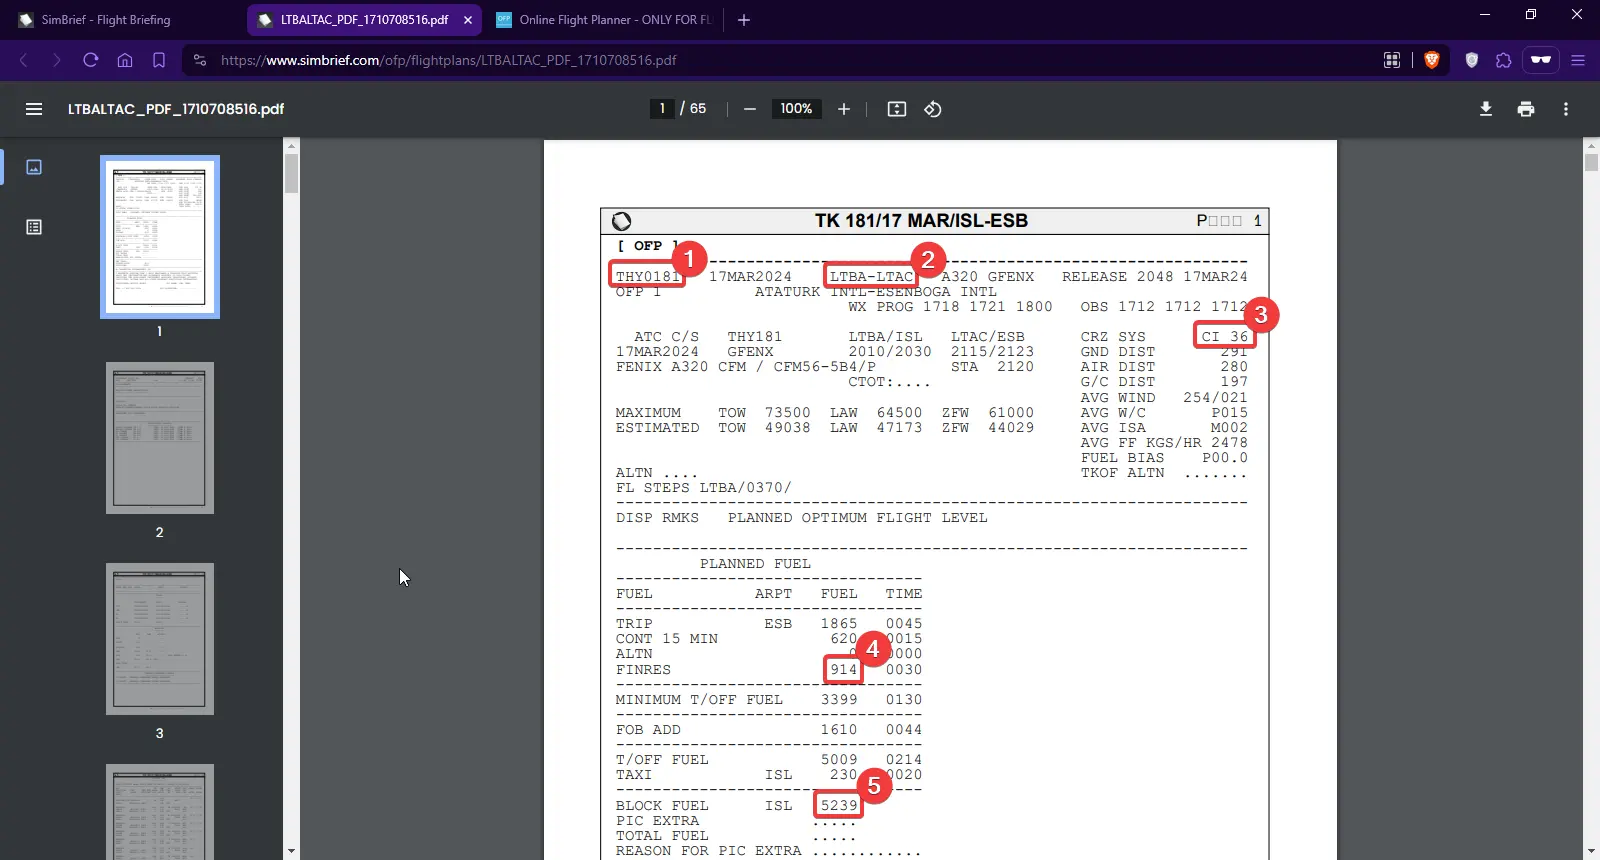Screen dimensions: 1600x860
Task: Click the glasses icon in browser toolbar
Action: 1541,60
